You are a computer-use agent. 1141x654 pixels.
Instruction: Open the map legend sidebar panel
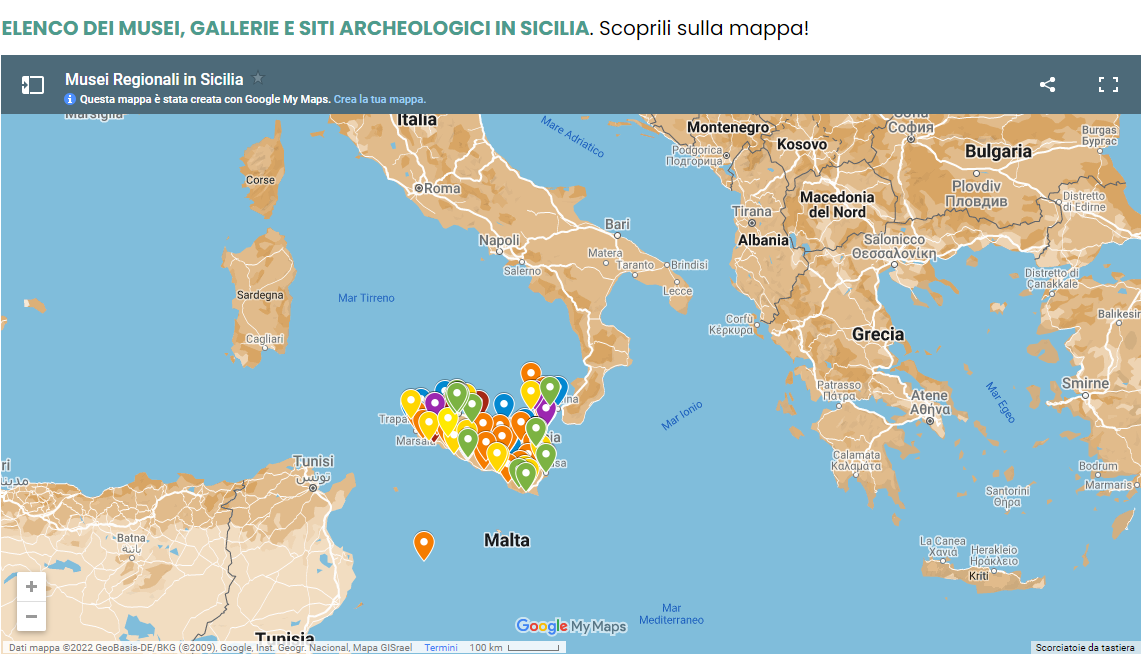click(x=33, y=85)
